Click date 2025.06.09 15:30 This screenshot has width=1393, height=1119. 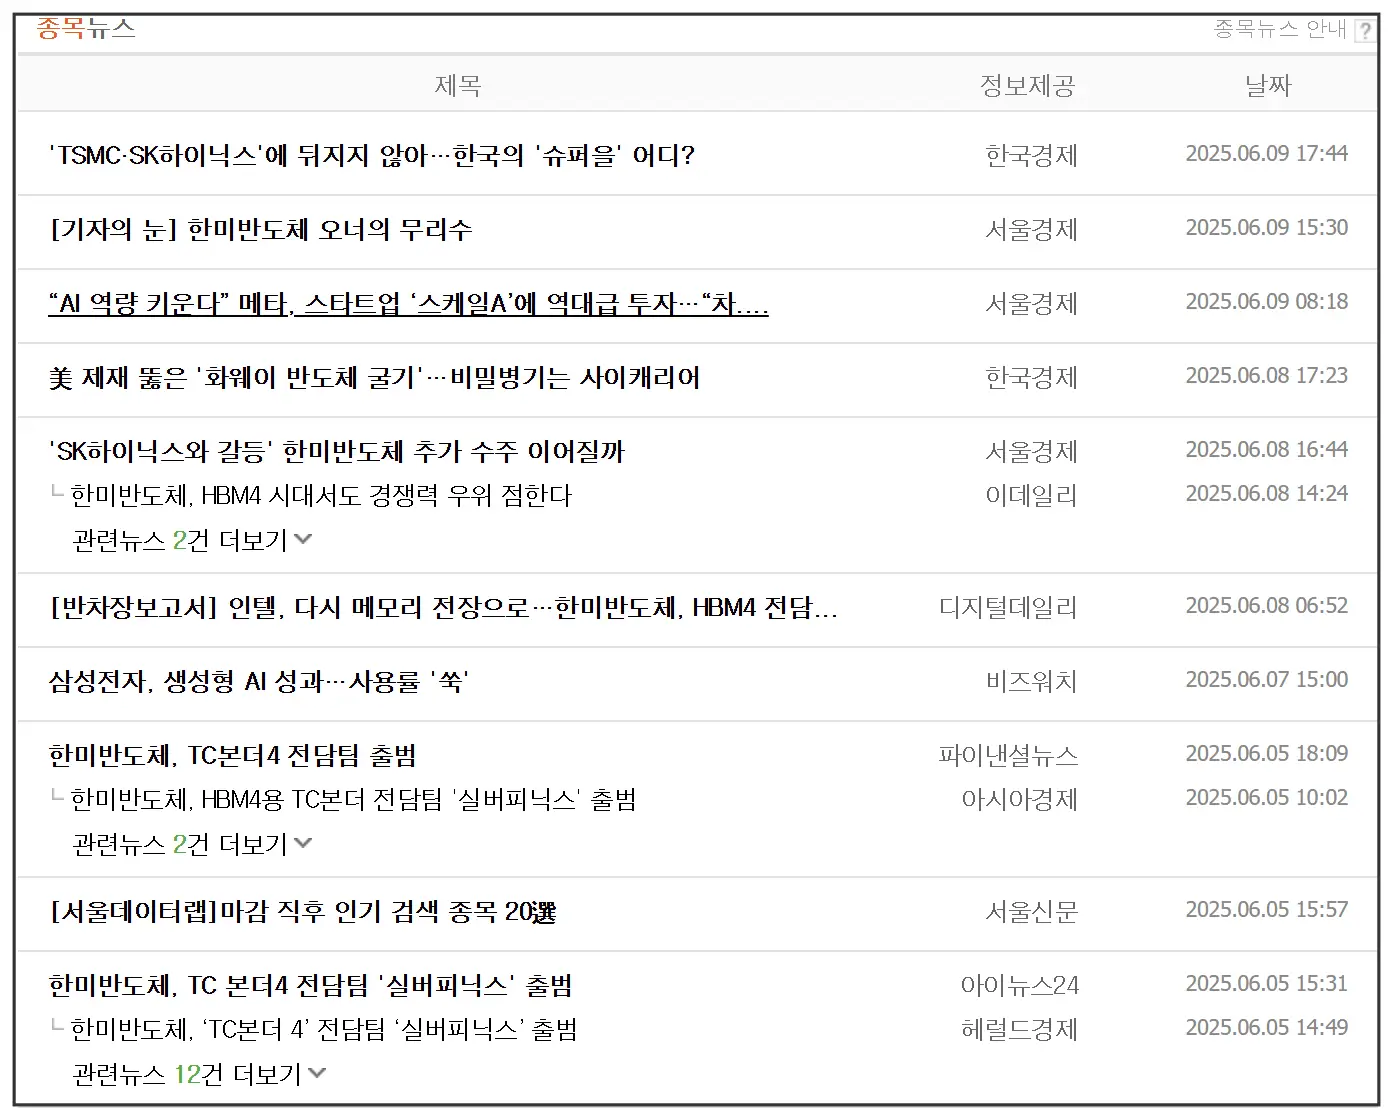coord(1267,228)
